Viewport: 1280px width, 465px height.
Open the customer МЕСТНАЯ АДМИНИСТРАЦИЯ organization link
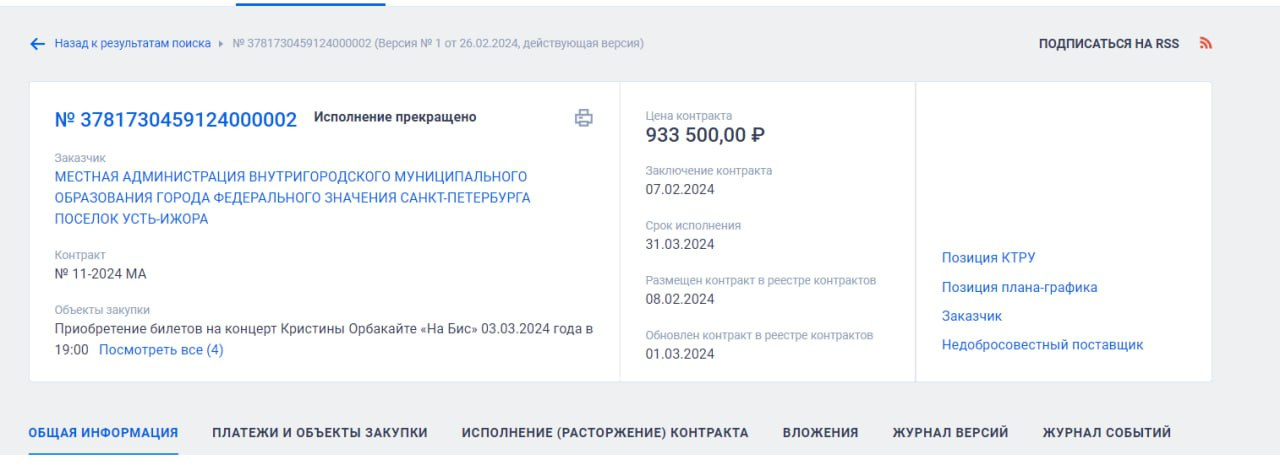[x=292, y=198]
